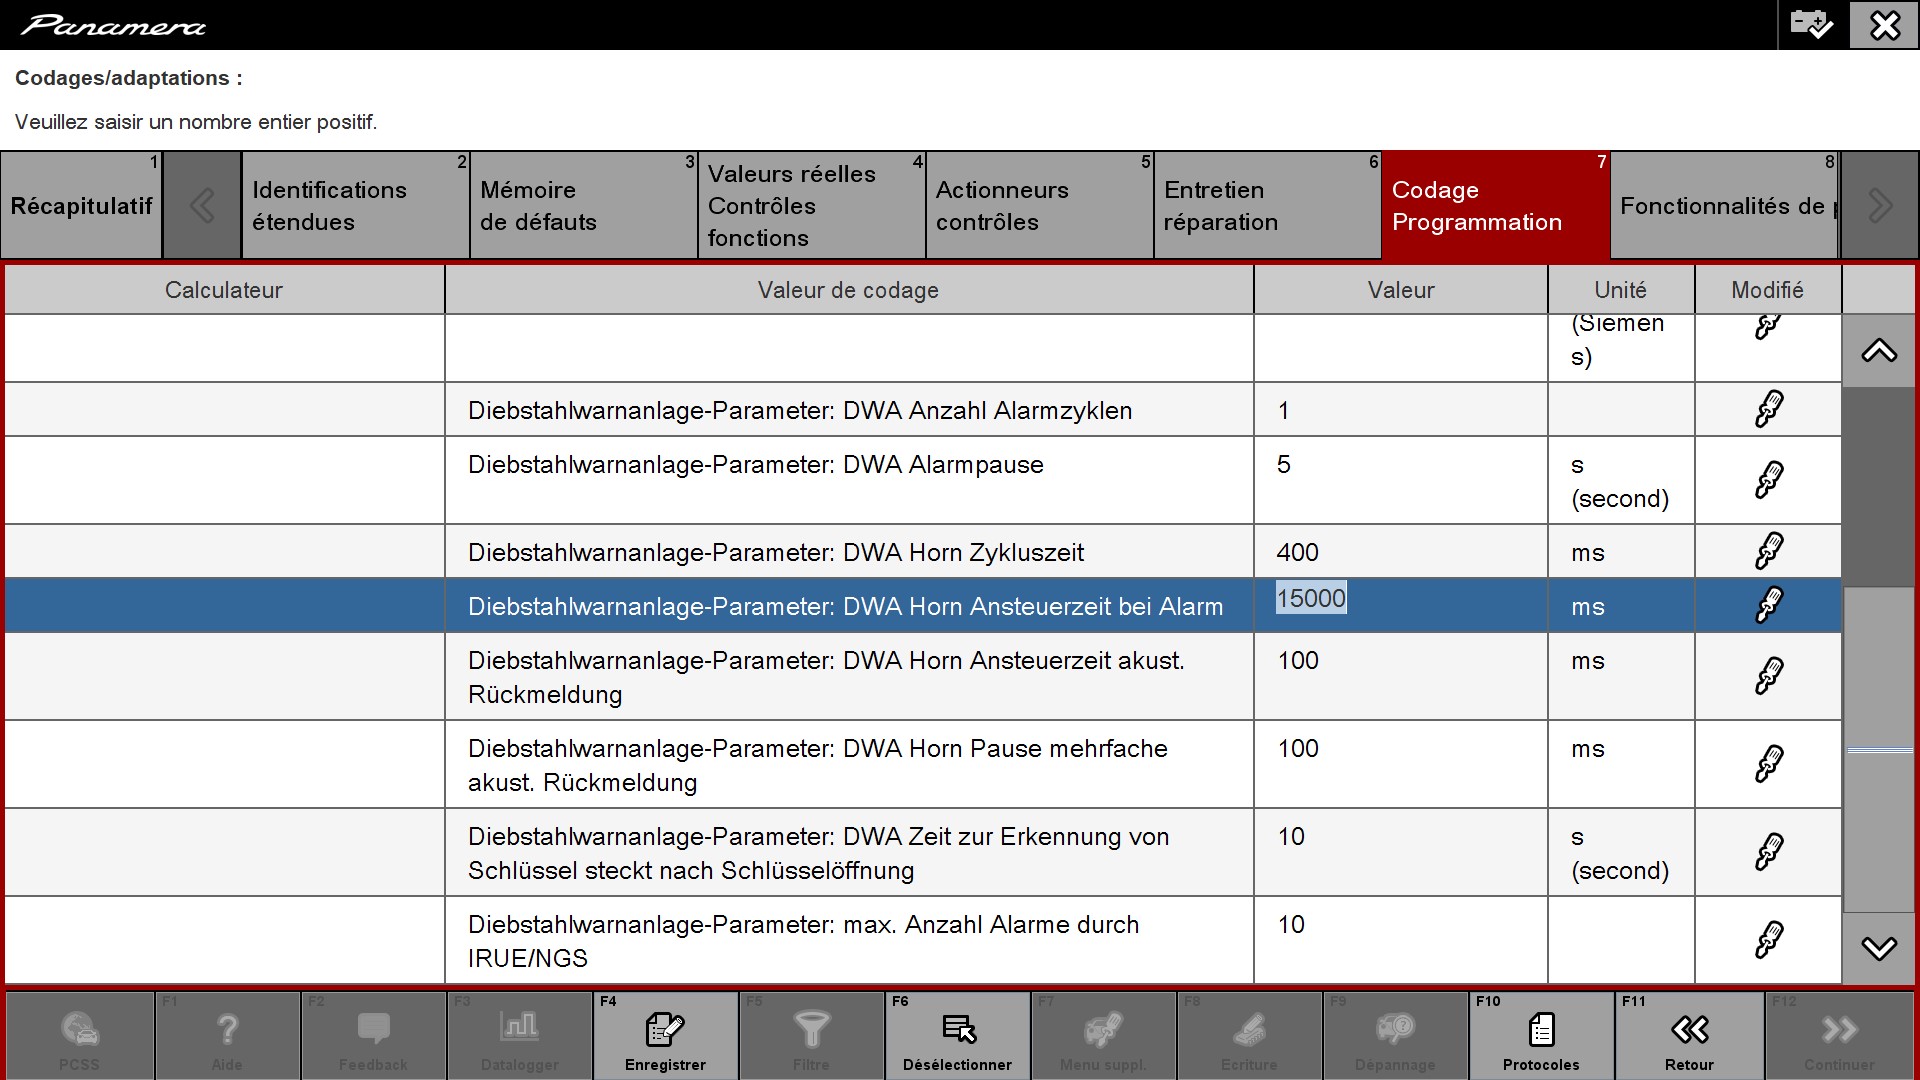Screen dimensions: 1920x1080
Task: Go to previous tabs with left chevron
Action: pyautogui.click(x=202, y=206)
